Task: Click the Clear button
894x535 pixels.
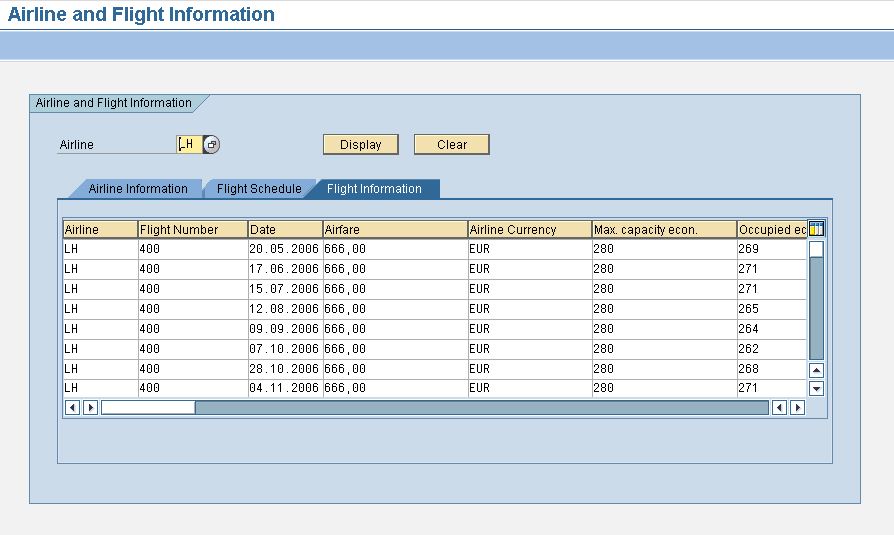Action: coord(452,145)
